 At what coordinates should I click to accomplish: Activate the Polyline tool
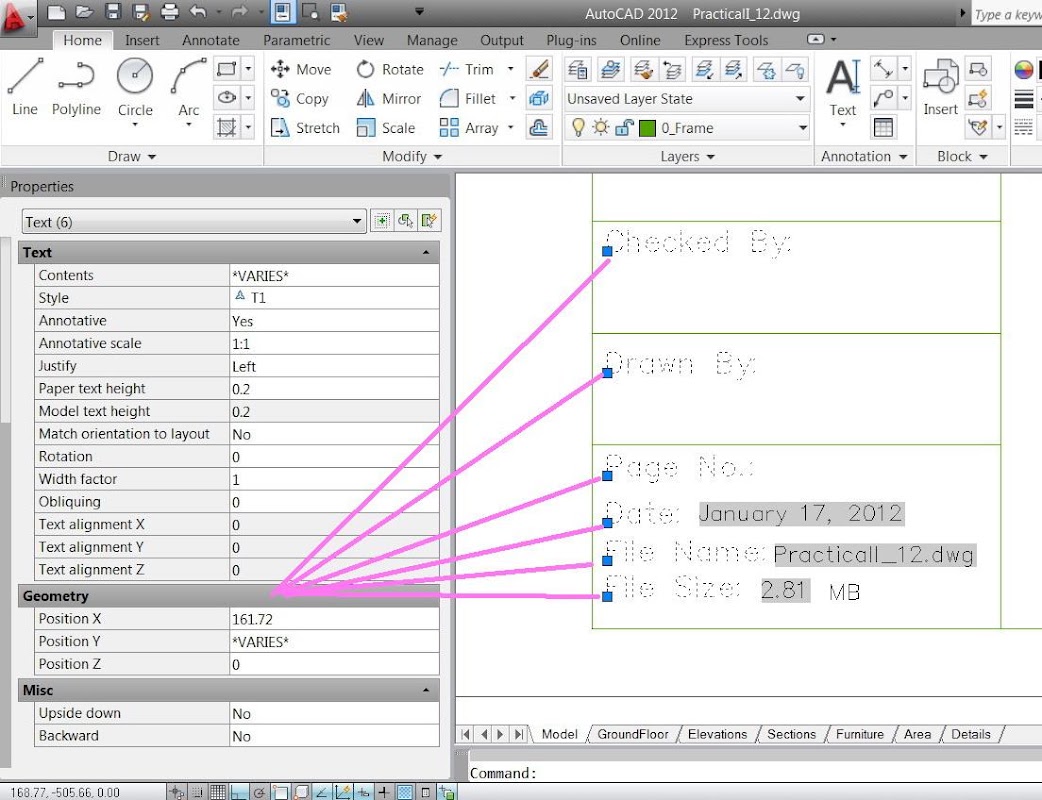76,86
